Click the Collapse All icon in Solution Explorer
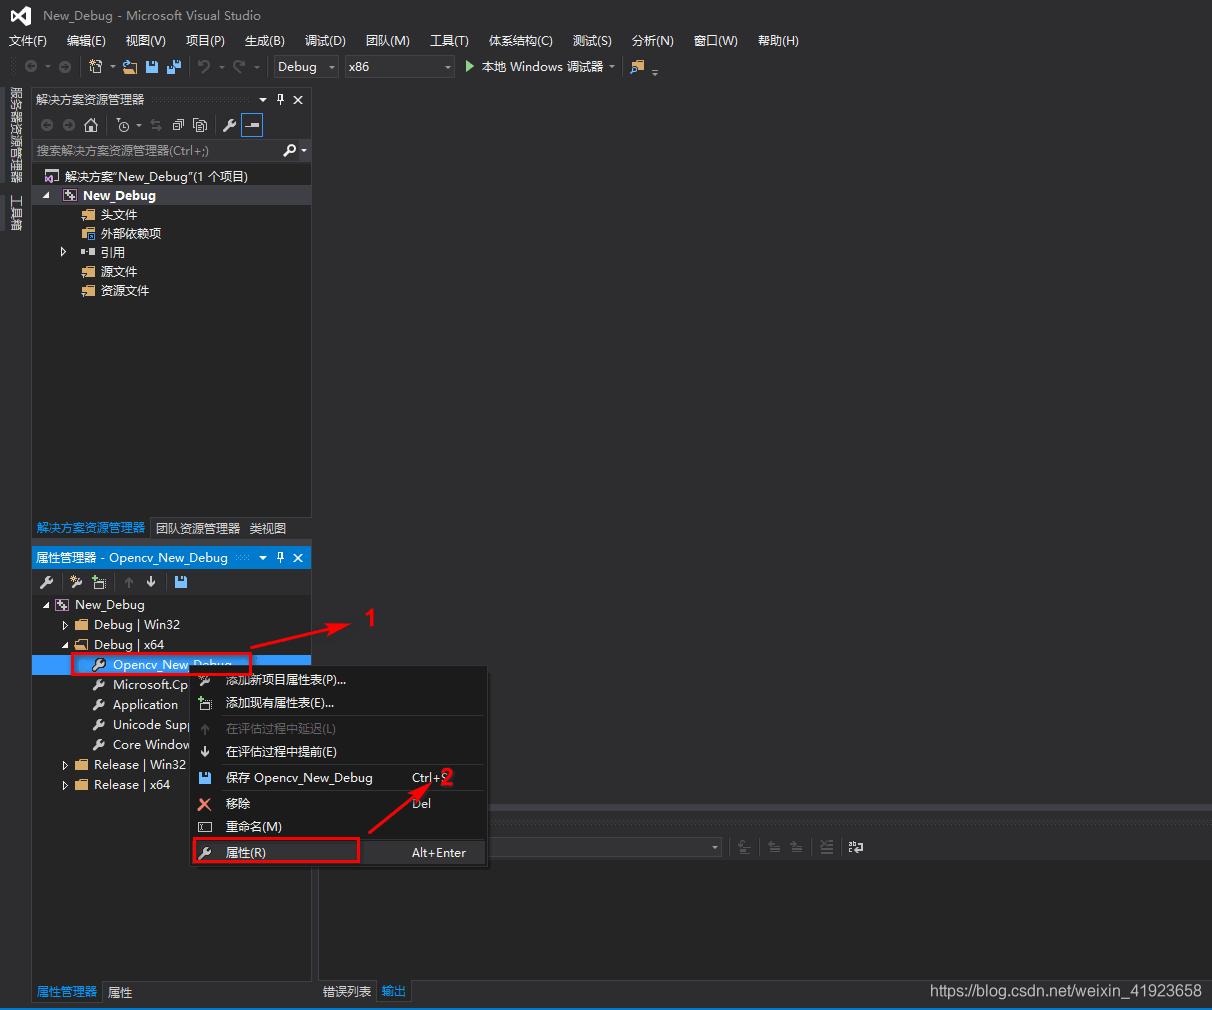 [x=178, y=125]
